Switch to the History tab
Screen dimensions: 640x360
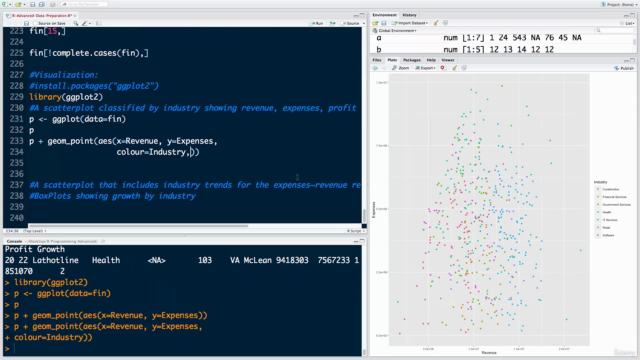coord(409,15)
